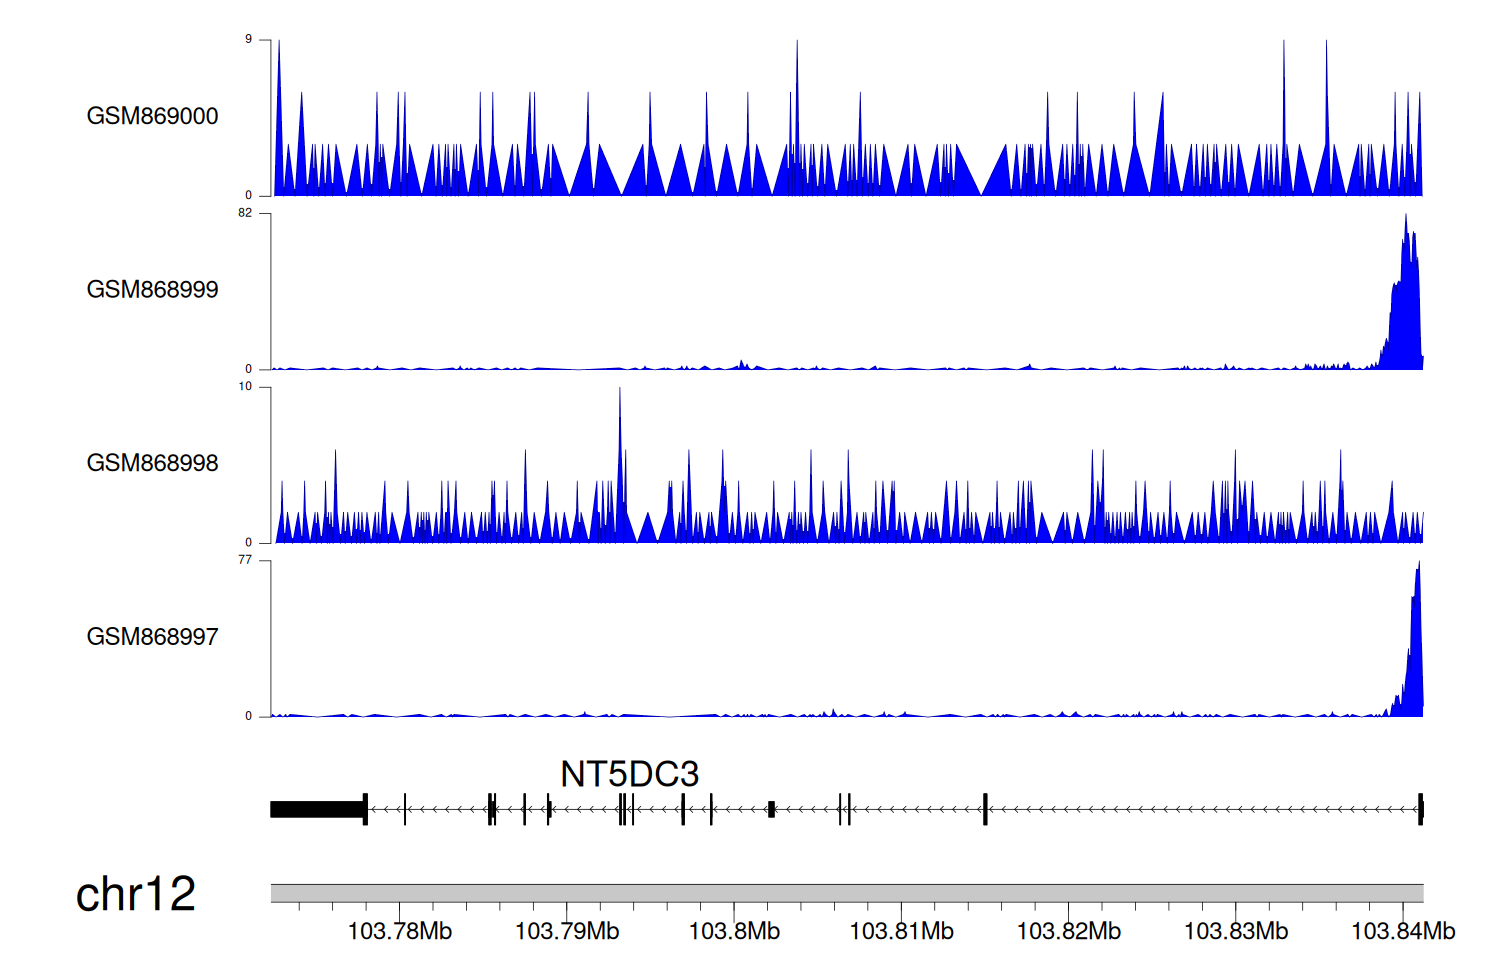Select the 103.83Mb axis label

[1236, 932]
